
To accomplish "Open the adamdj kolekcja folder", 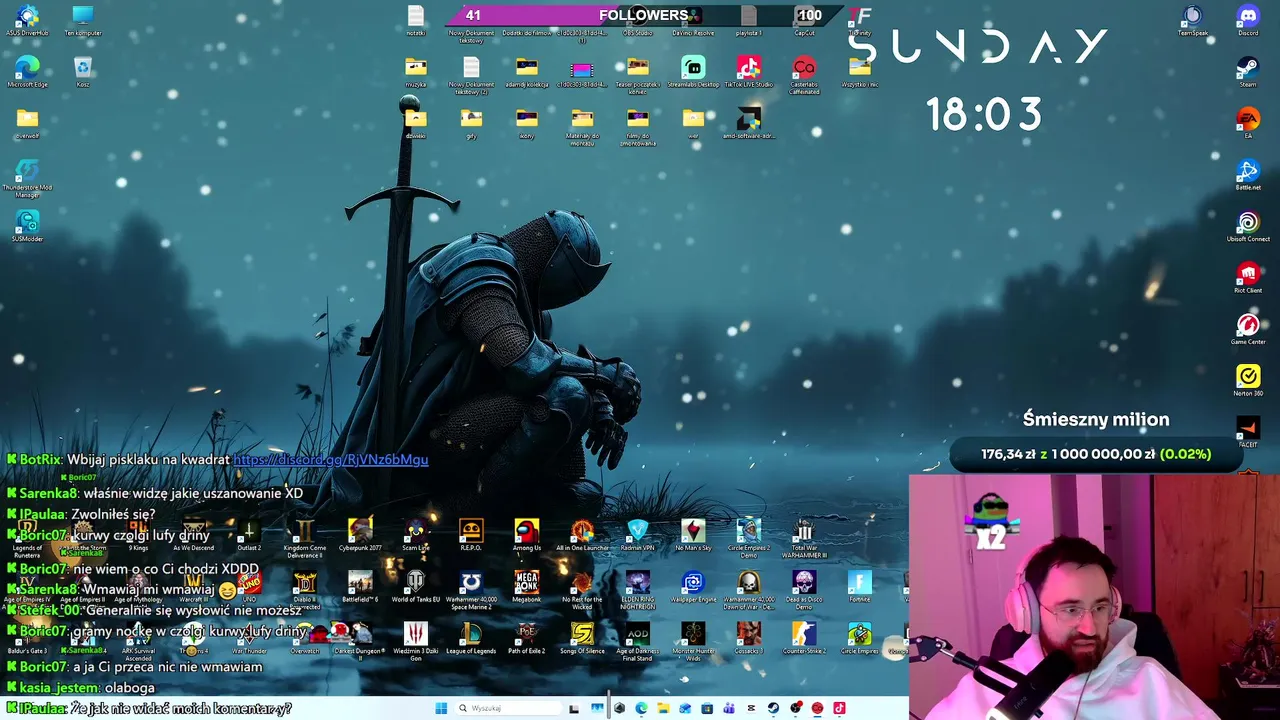I will [x=527, y=71].
